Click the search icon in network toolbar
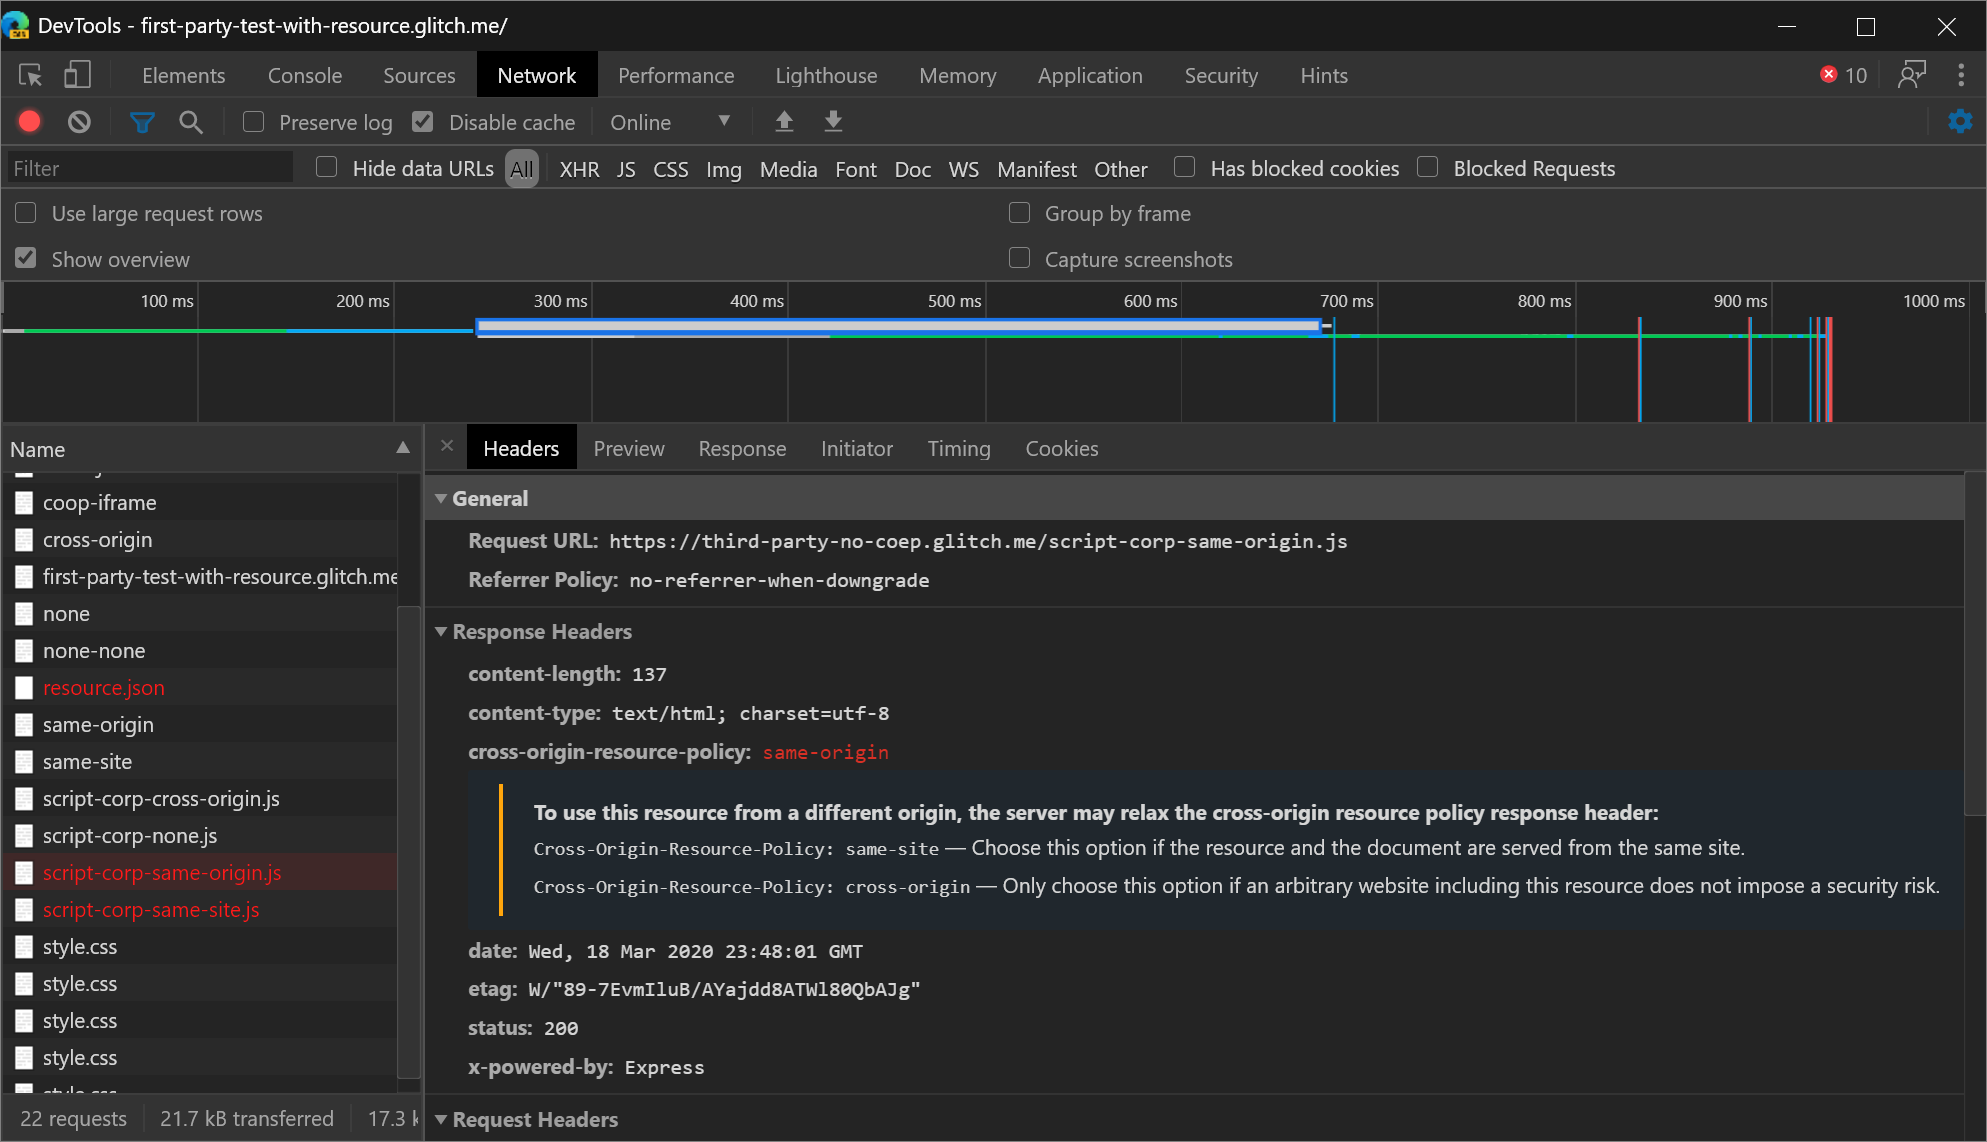The image size is (1987, 1142). click(x=191, y=123)
